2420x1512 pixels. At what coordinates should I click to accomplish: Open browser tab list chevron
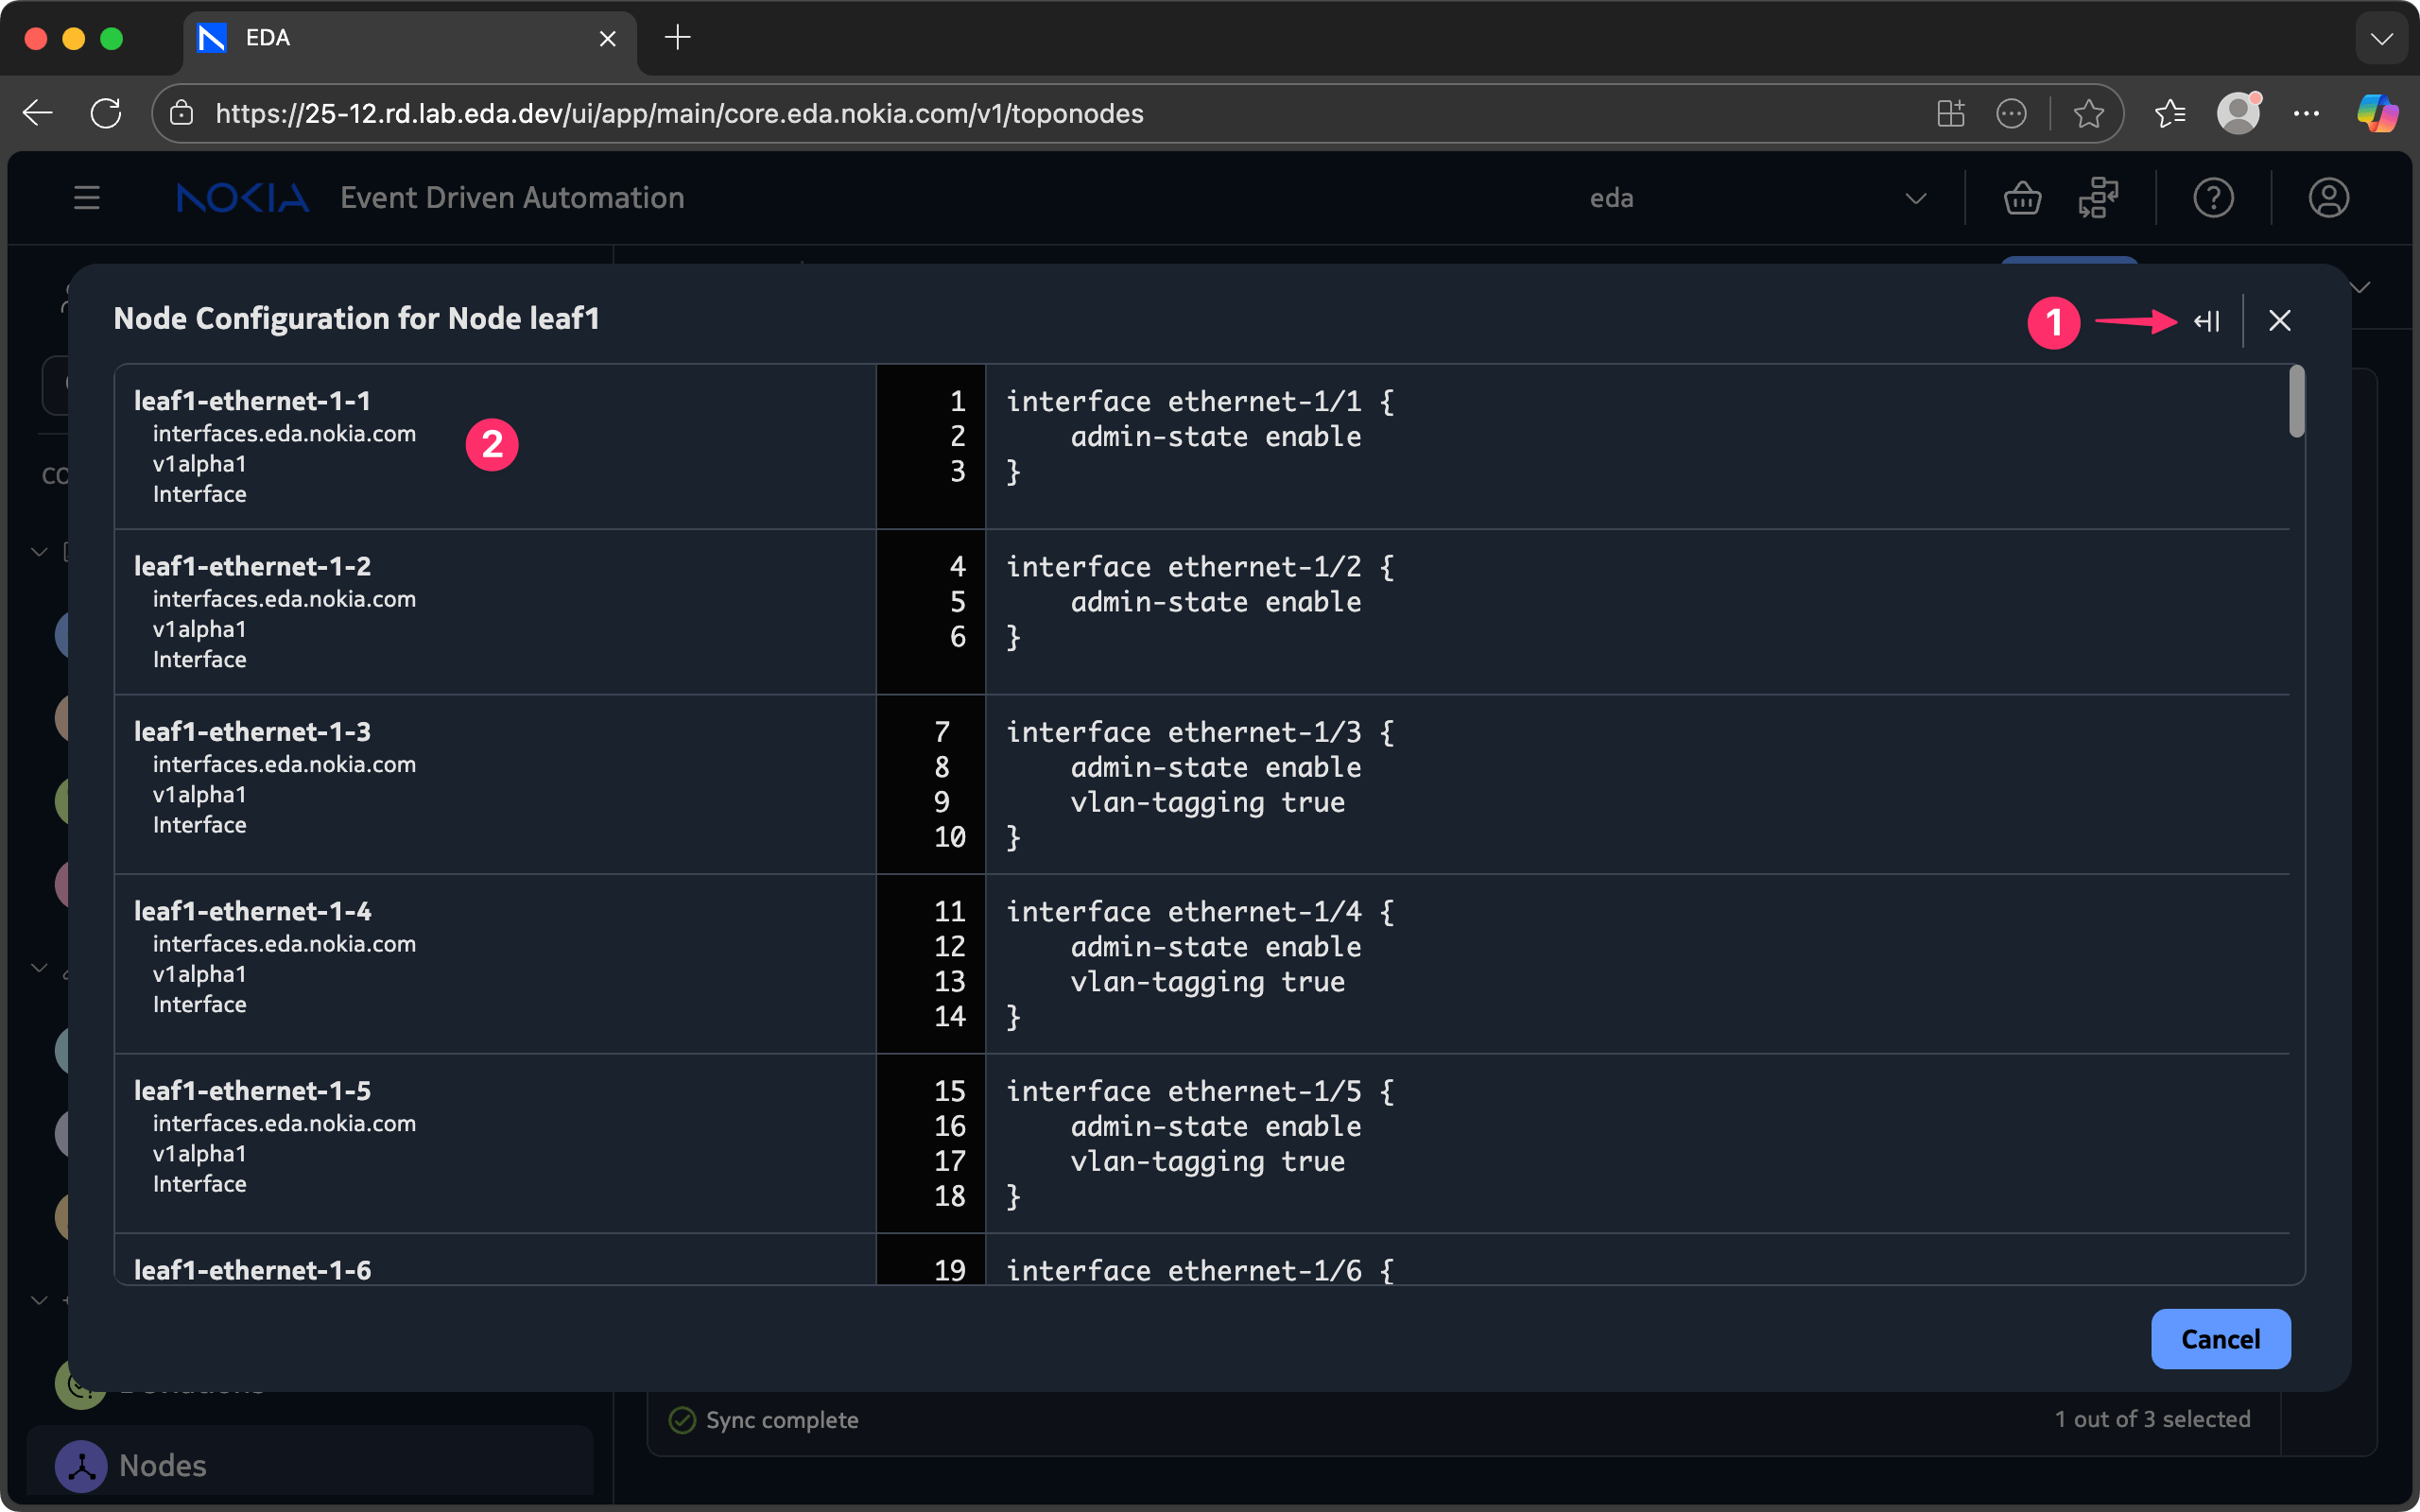[2381, 39]
